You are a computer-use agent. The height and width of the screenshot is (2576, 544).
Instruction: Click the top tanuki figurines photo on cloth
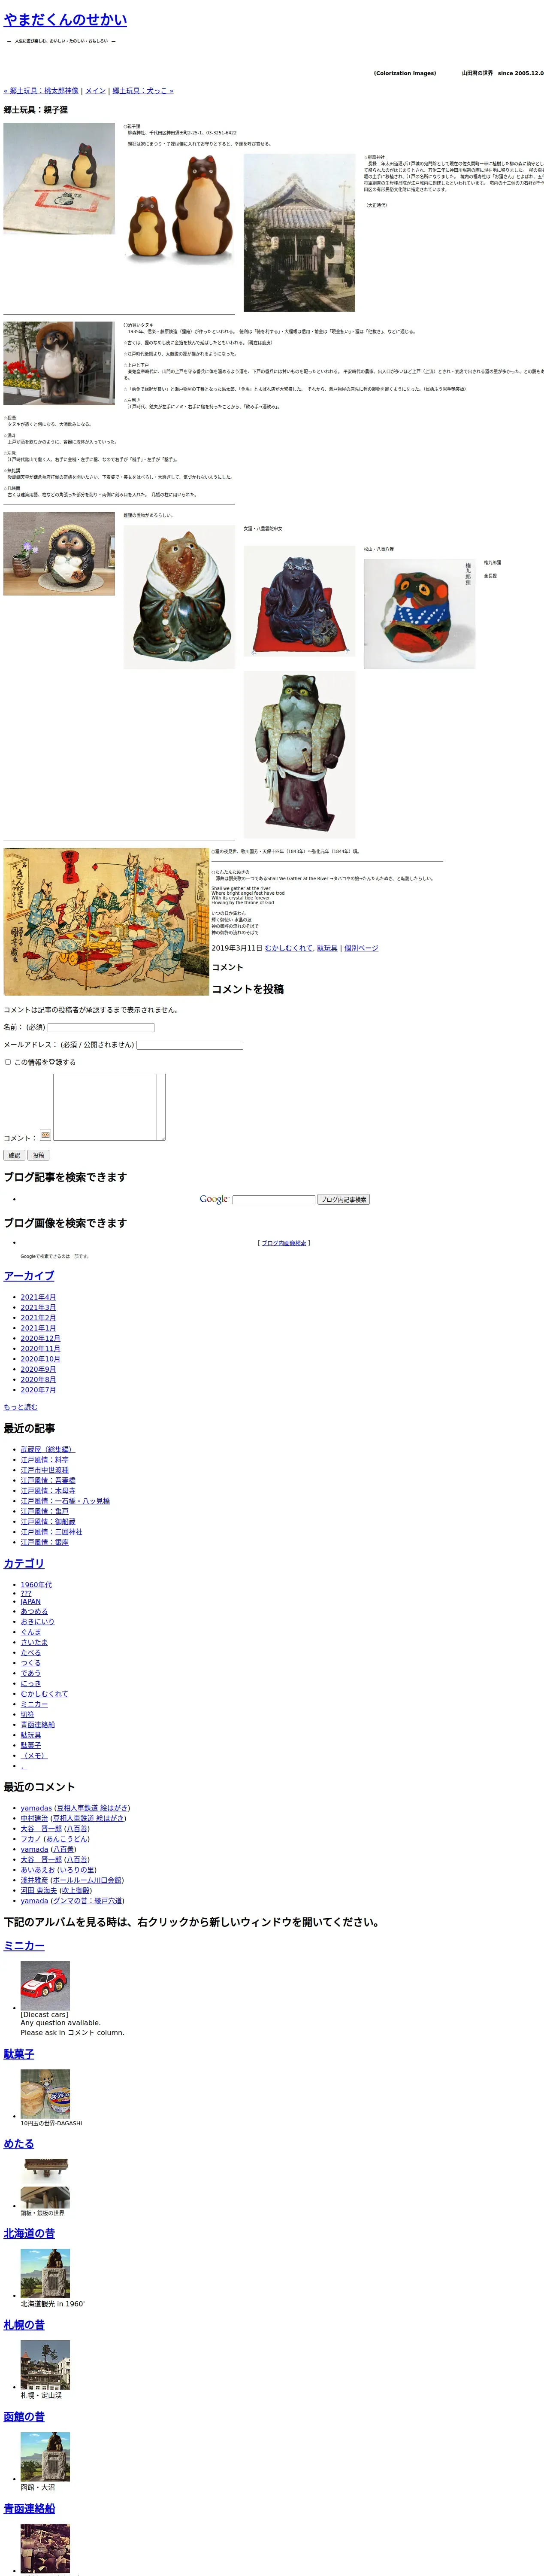click(x=59, y=179)
